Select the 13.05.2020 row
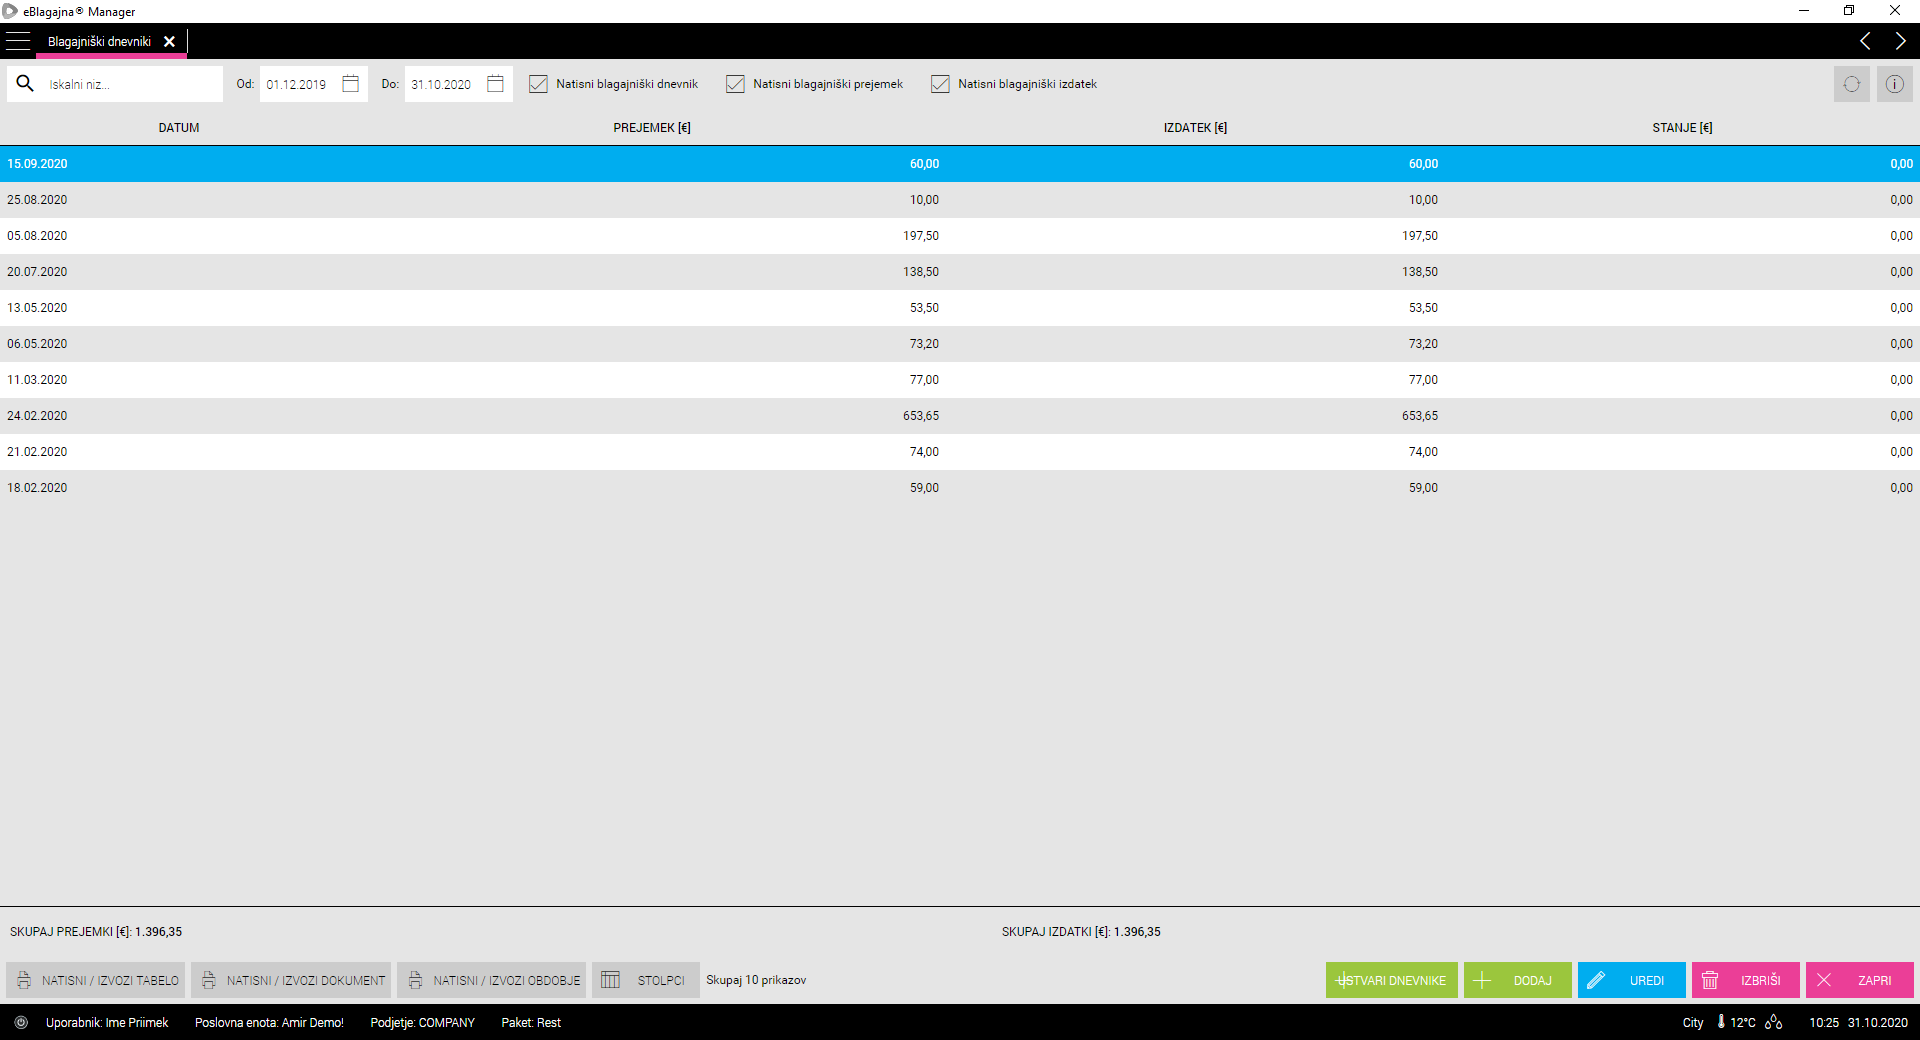The image size is (1920, 1040). [960, 308]
